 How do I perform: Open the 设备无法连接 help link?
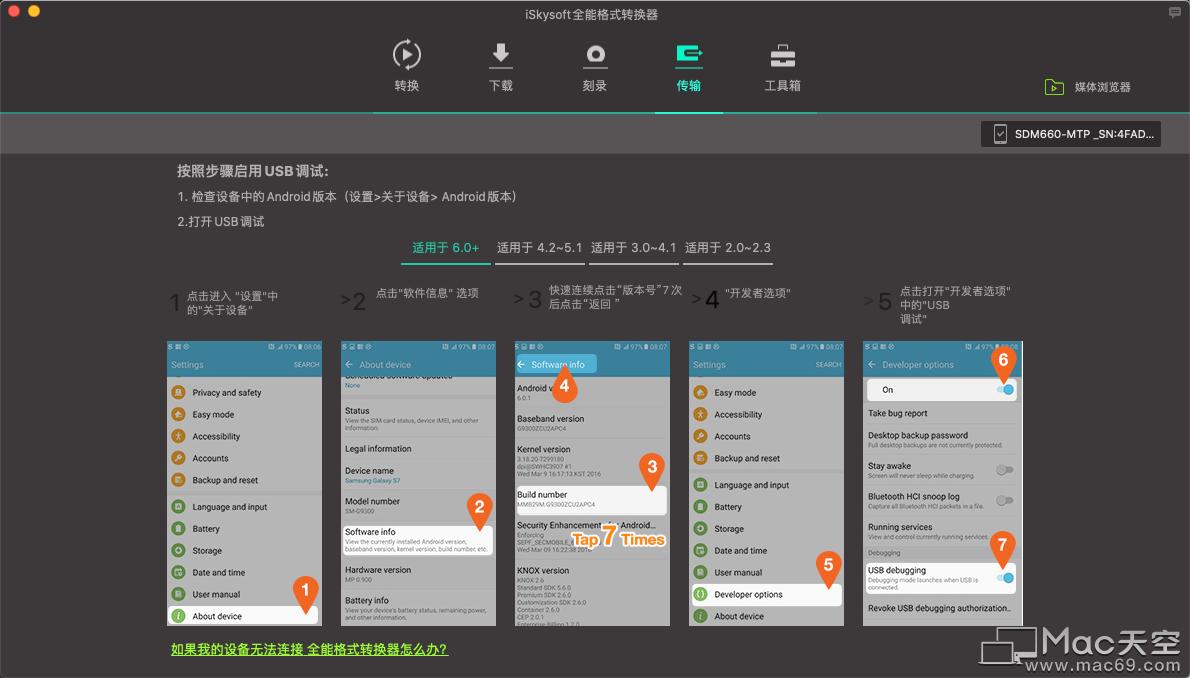click(308, 648)
